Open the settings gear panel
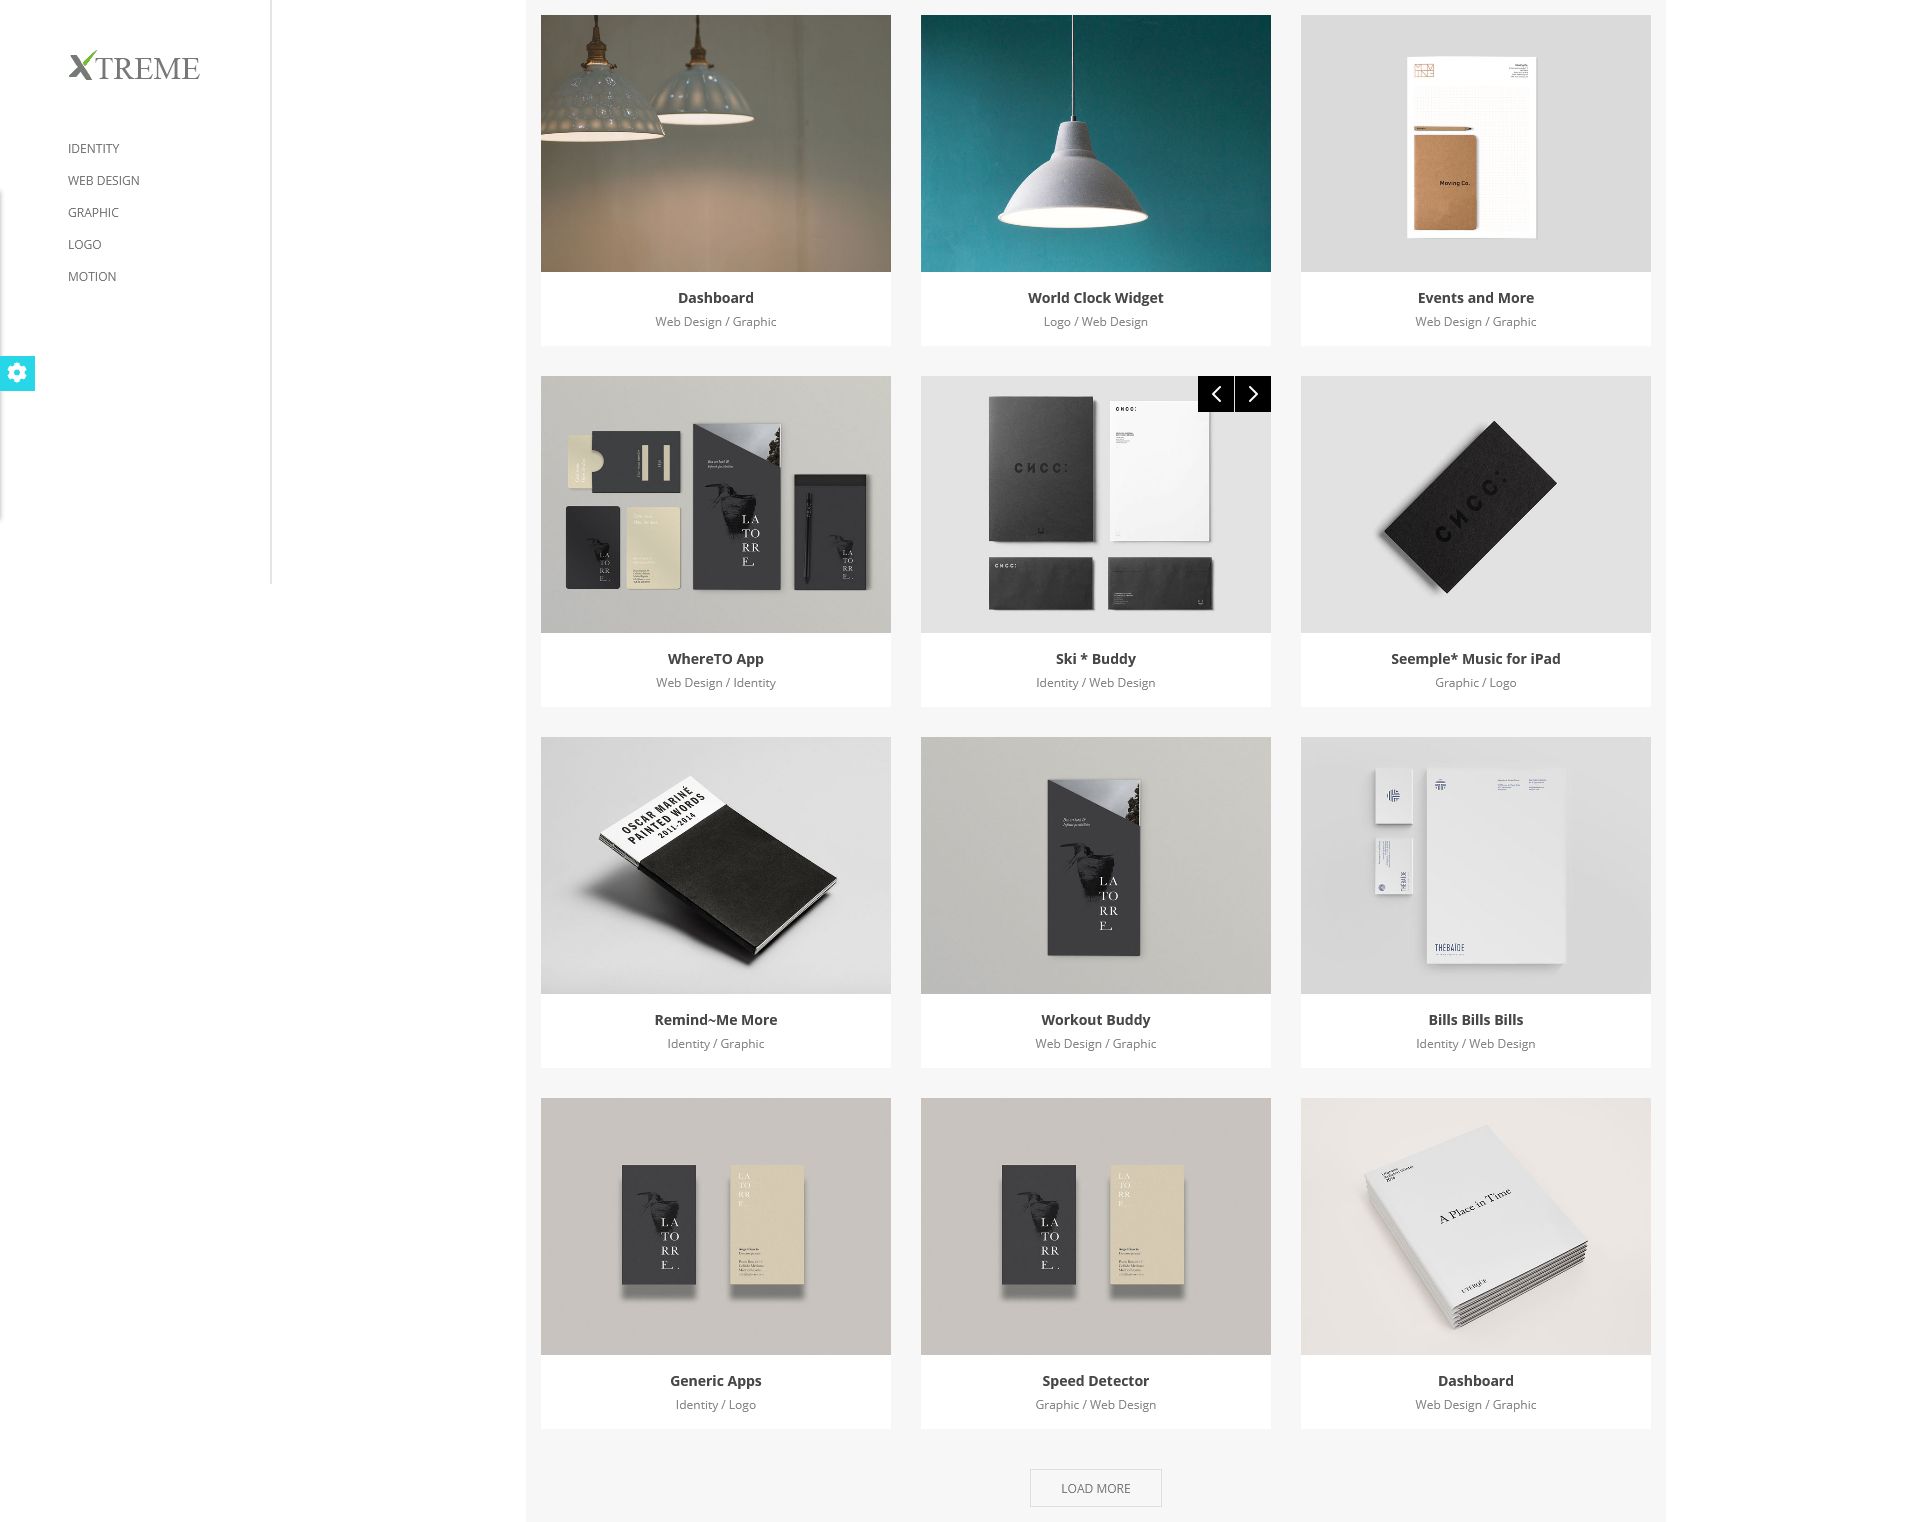Image resolution: width=1920 pixels, height=1522 pixels. click(x=17, y=373)
